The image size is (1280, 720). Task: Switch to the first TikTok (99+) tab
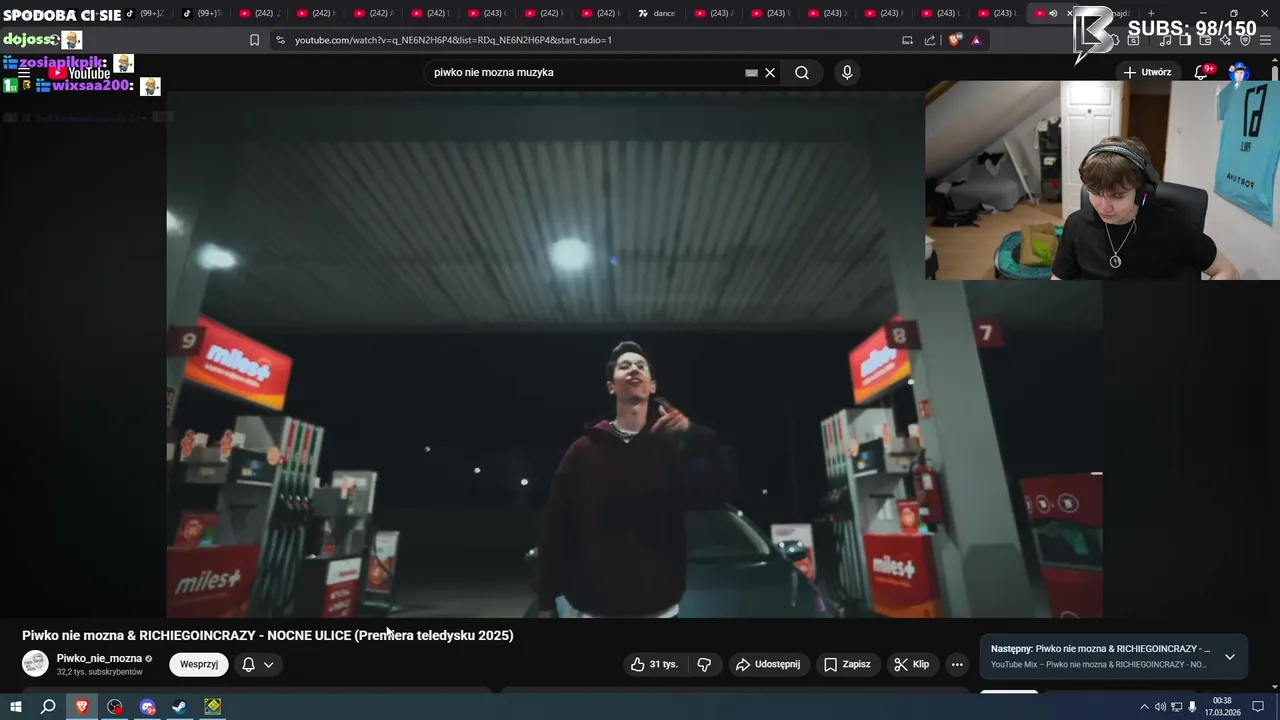tap(145, 13)
